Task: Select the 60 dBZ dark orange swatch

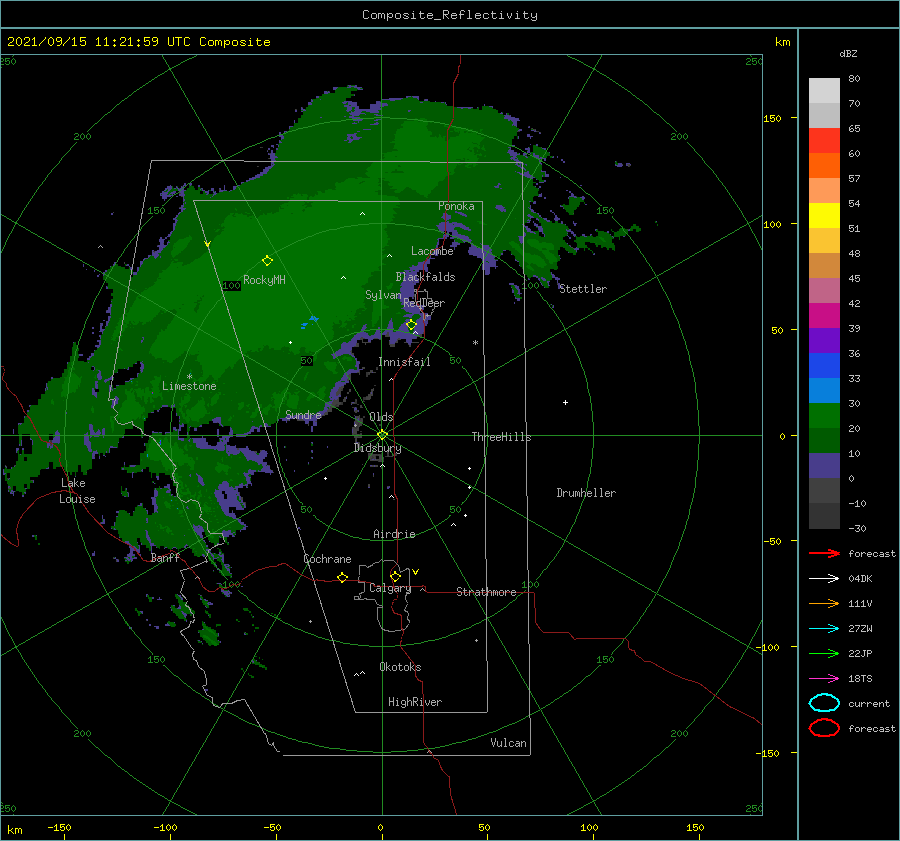Action: [824, 165]
